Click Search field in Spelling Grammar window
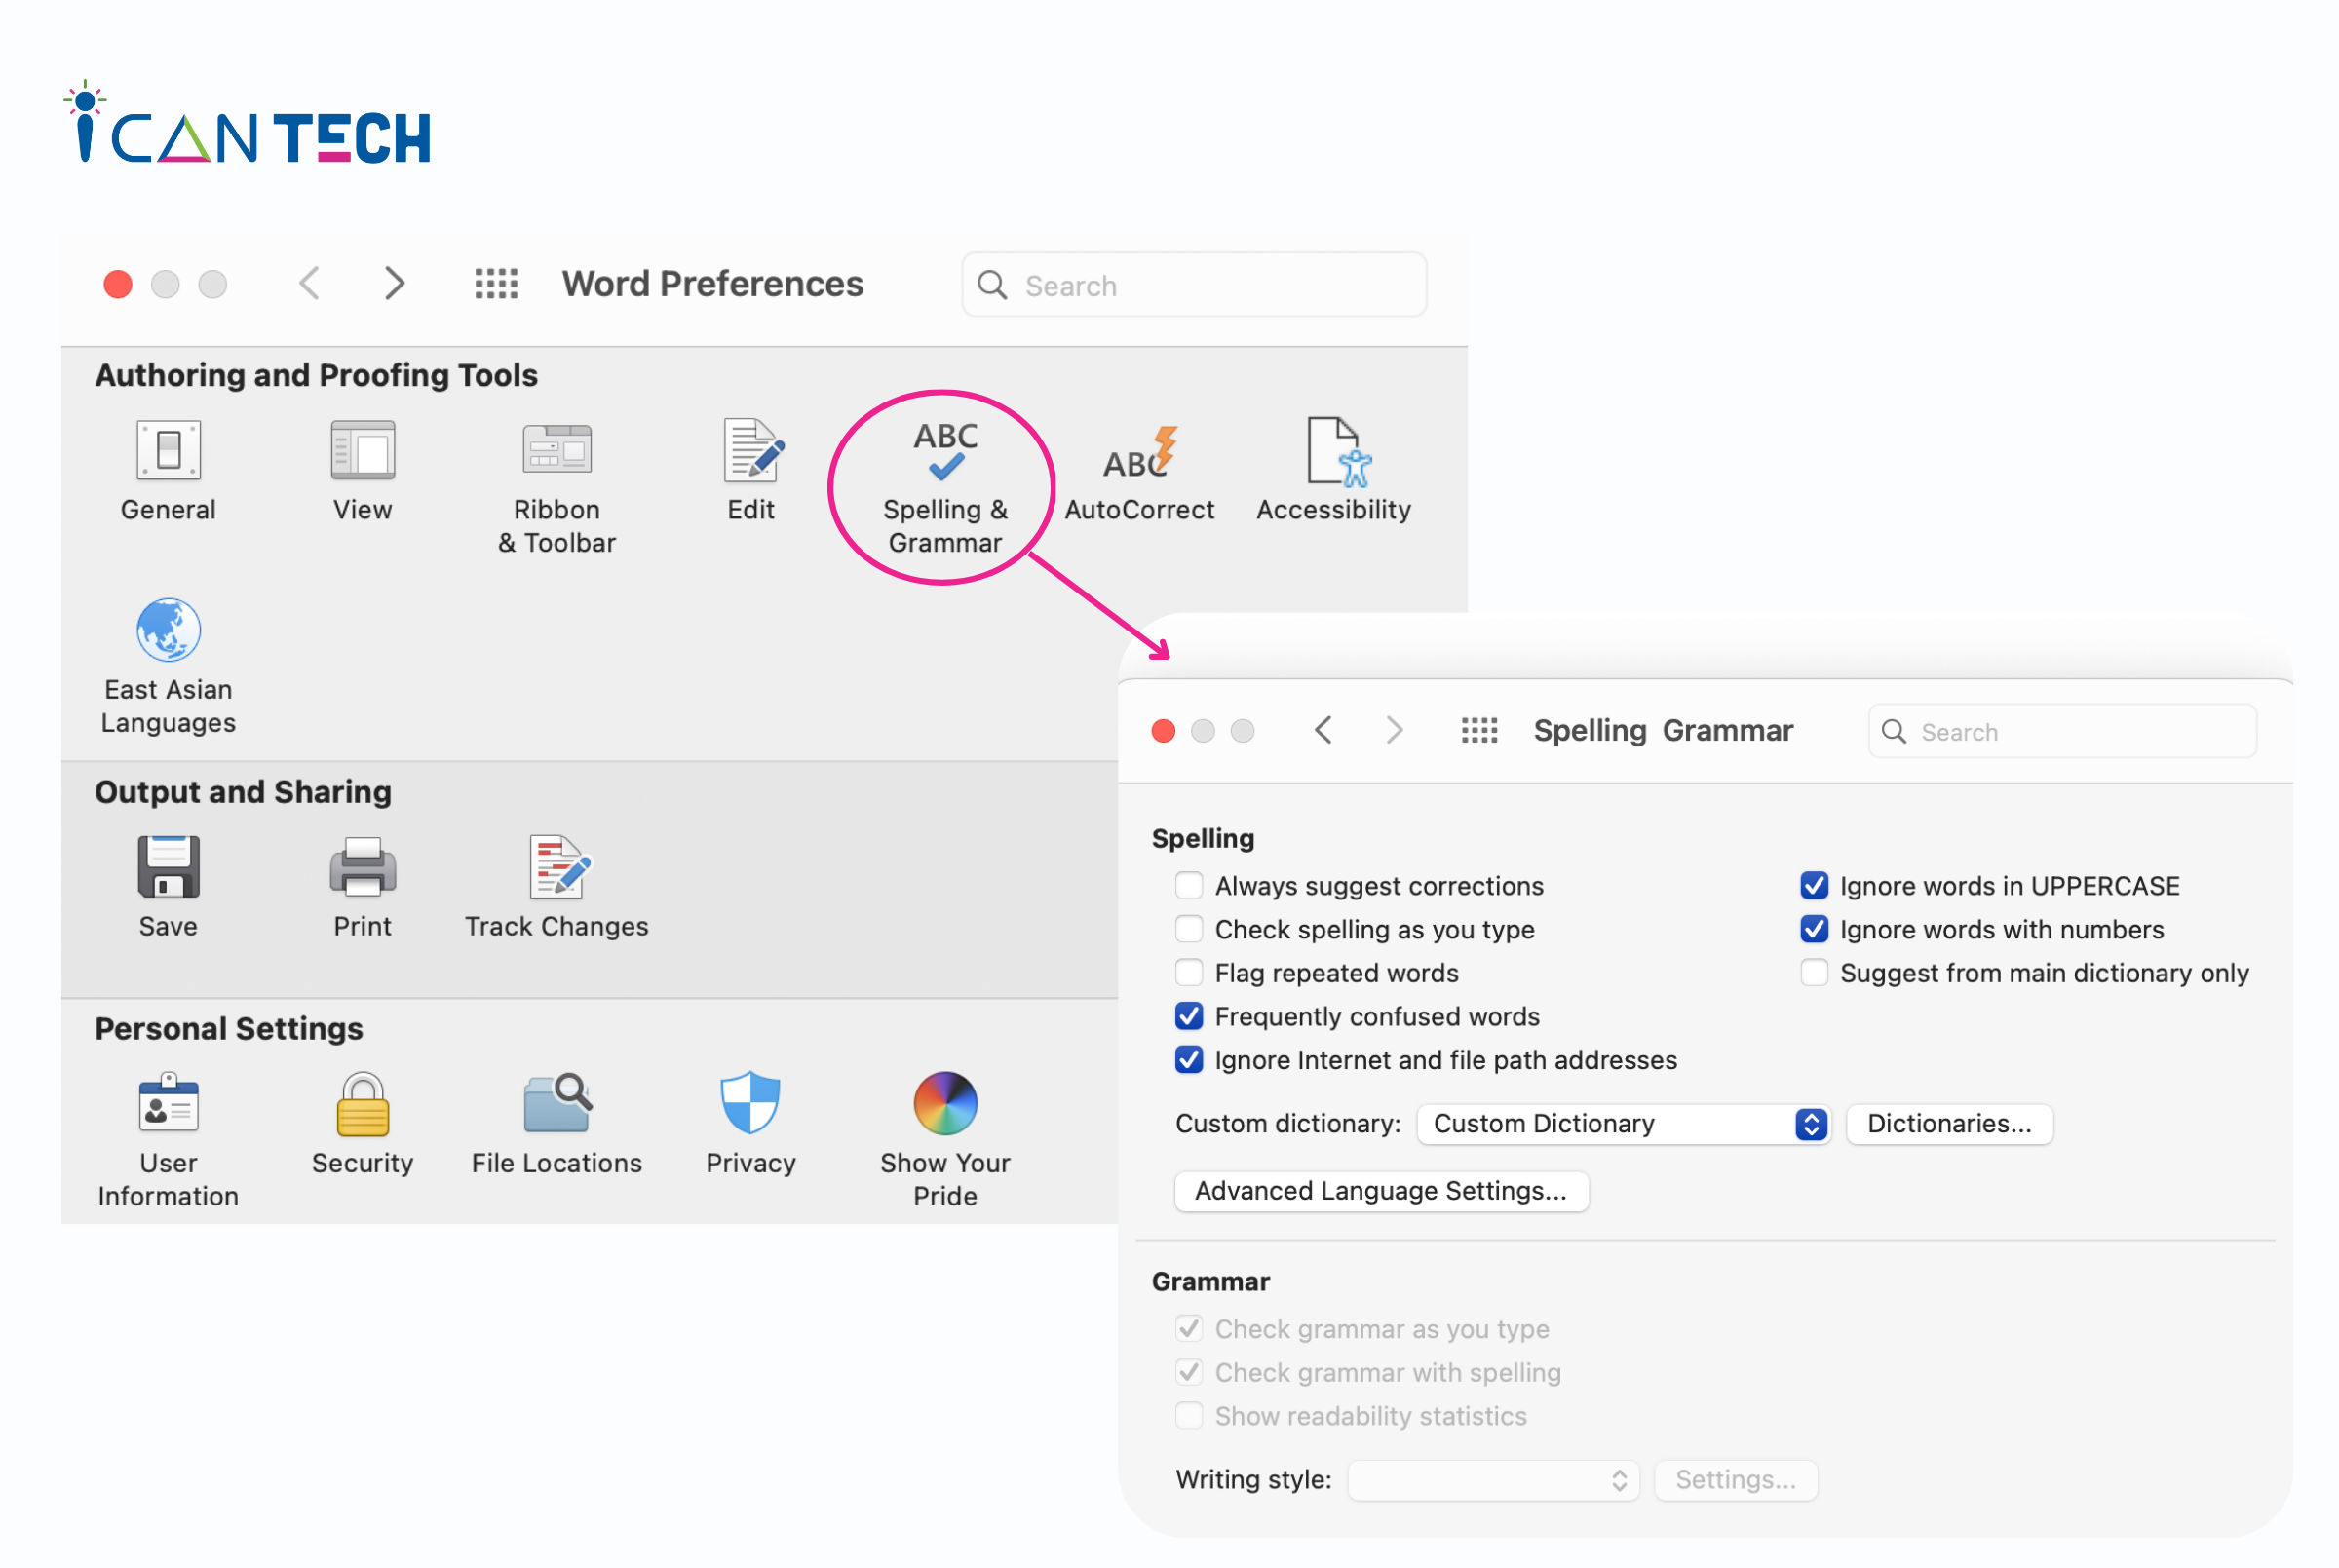 click(x=2063, y=732)
